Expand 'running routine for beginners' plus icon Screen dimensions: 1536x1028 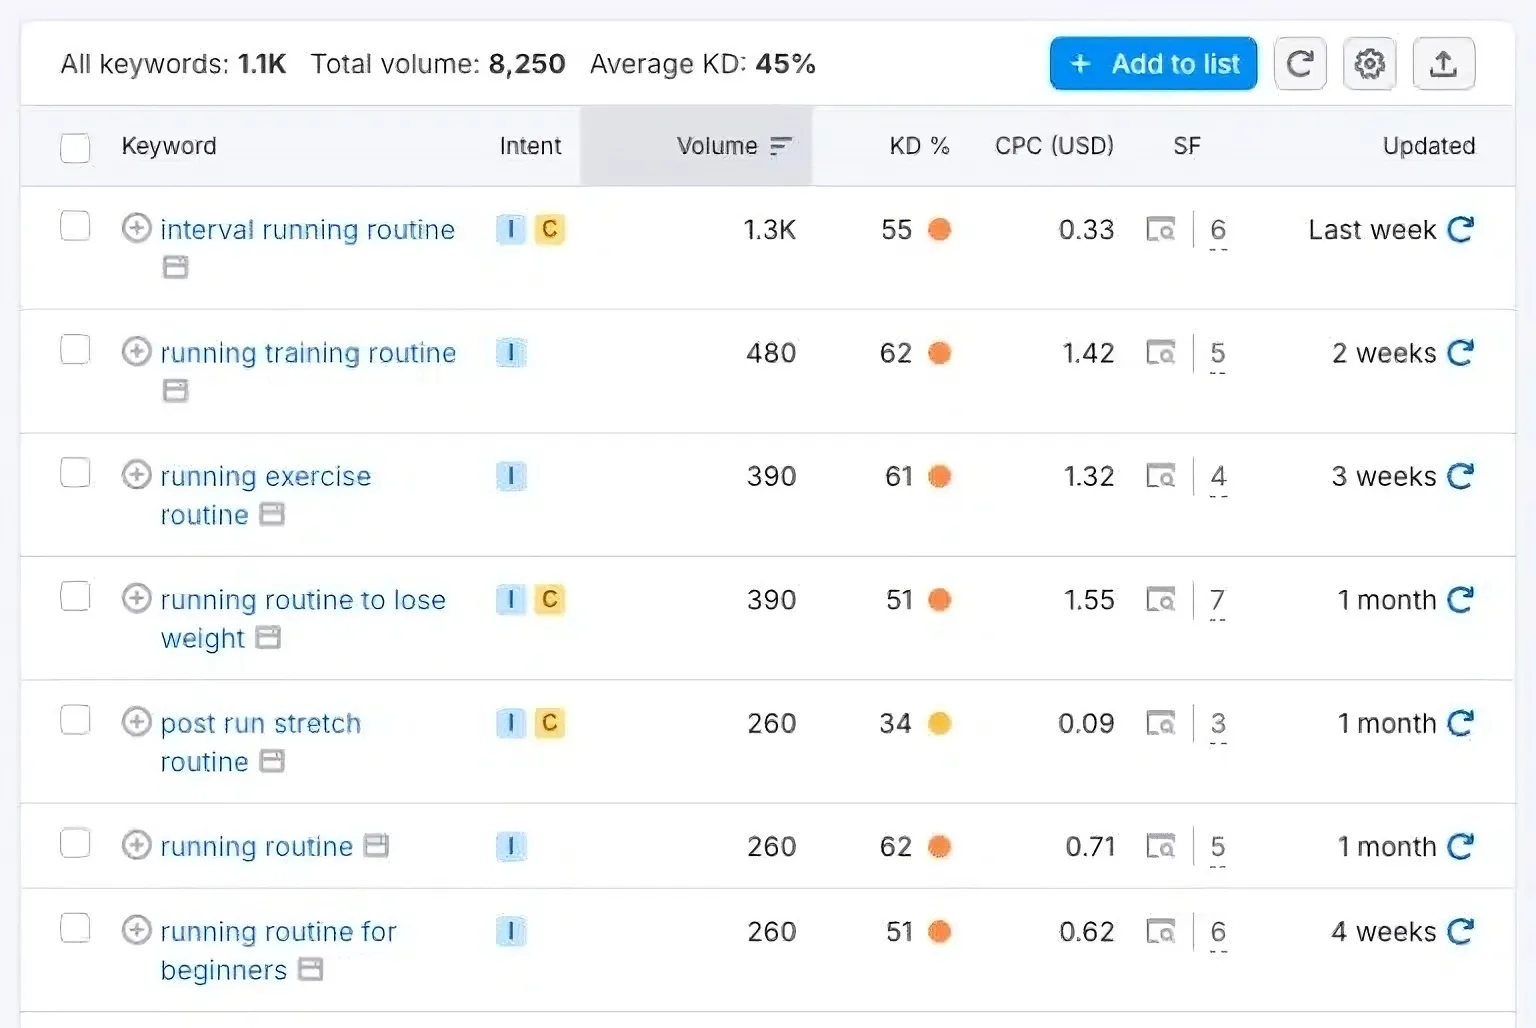136,930
